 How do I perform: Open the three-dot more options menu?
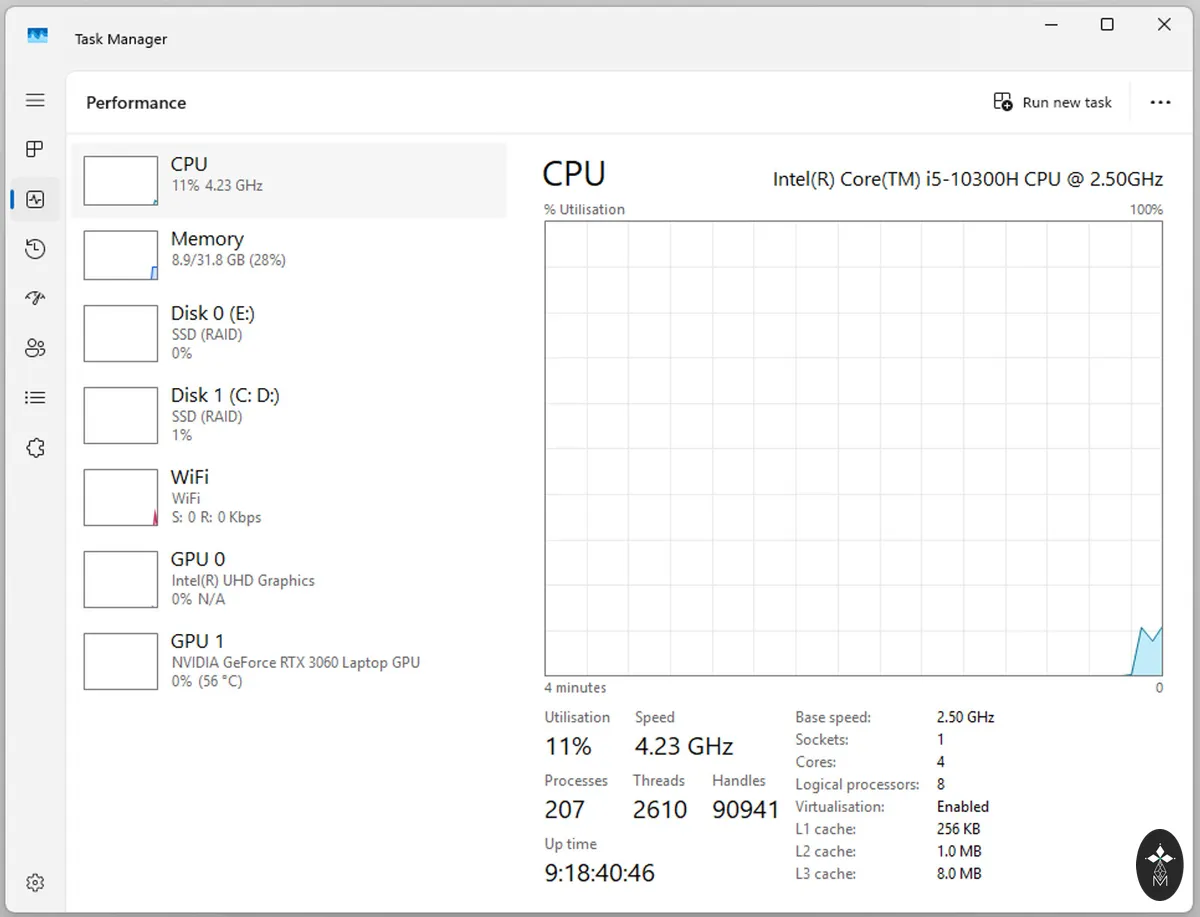pyautogui.click(x=1160, y=102)
